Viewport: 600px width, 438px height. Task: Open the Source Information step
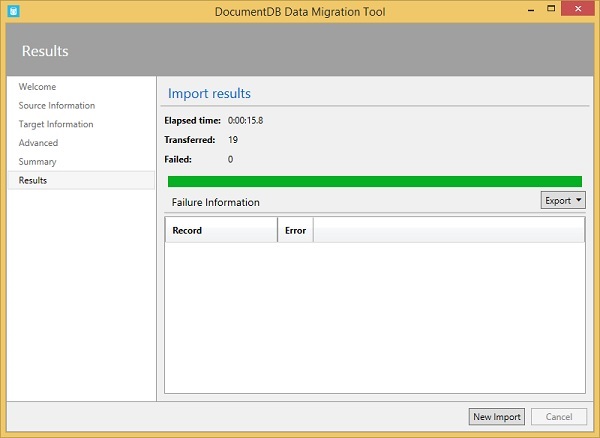tap(57, 106)
